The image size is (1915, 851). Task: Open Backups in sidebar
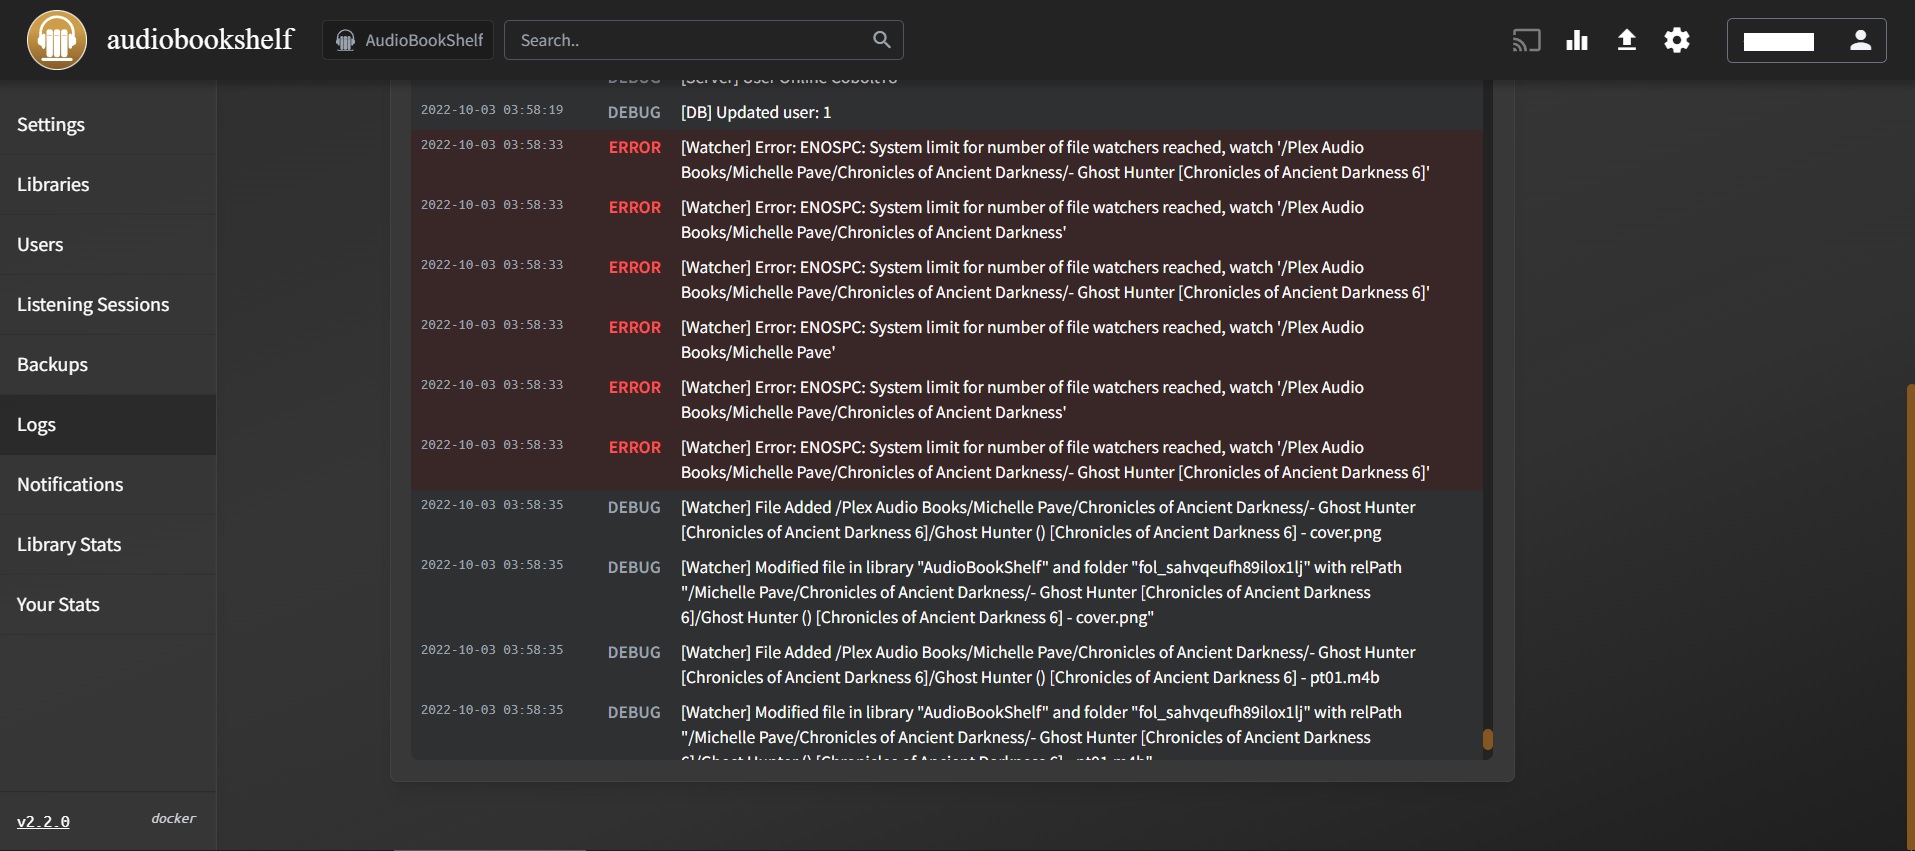[108, 365]
